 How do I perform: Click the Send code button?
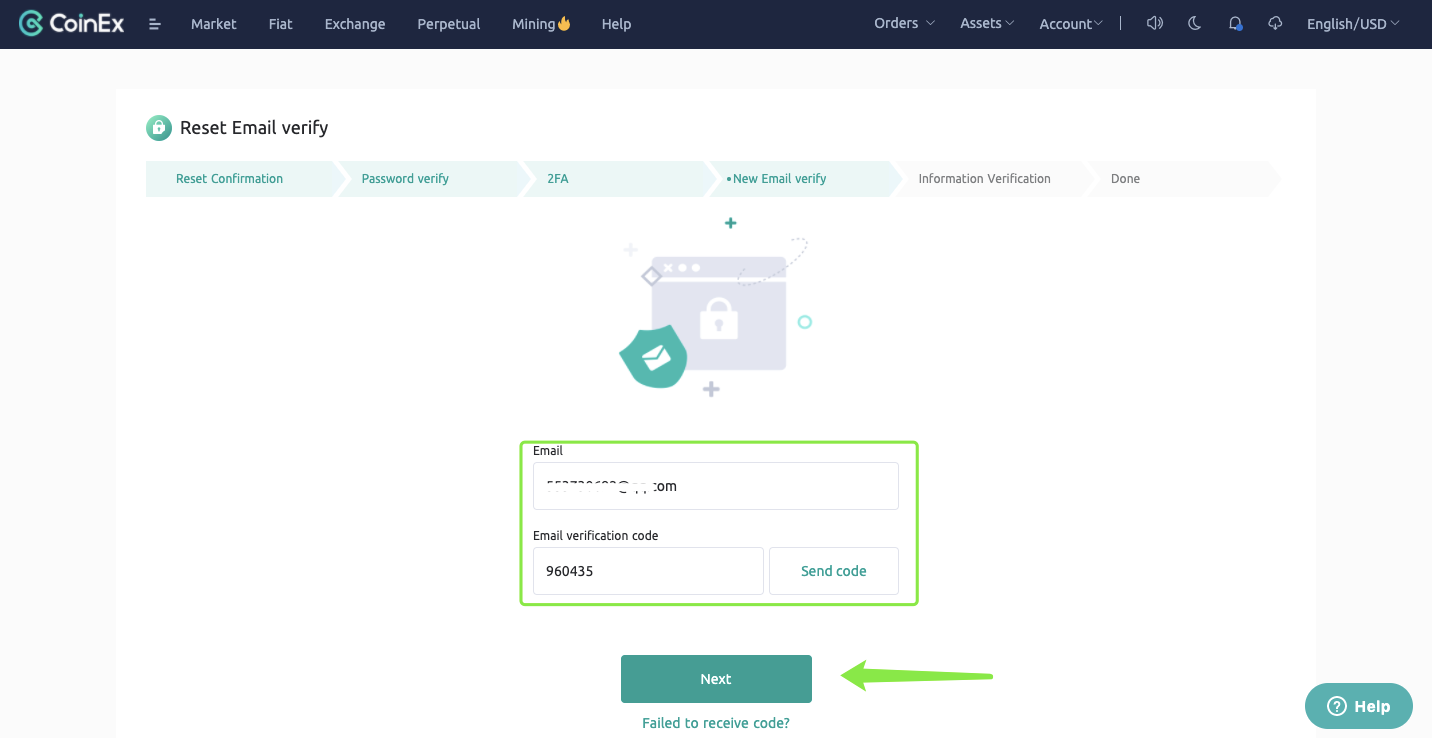(833, 571)
